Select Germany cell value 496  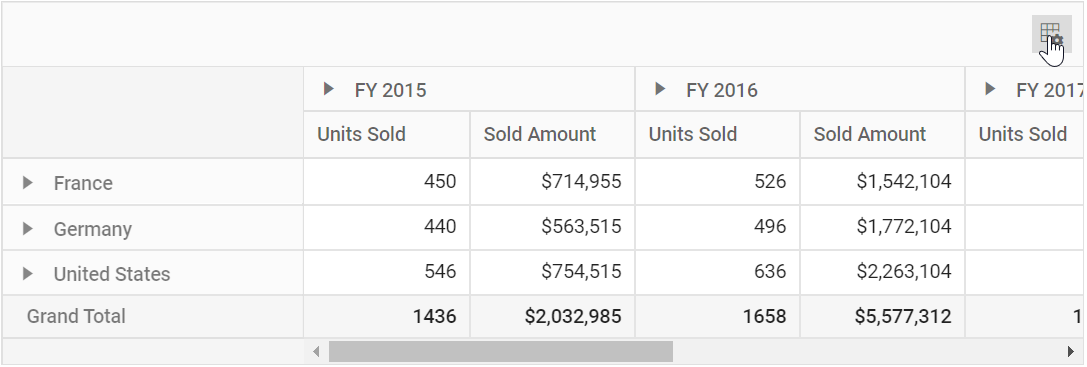point(718,227)
